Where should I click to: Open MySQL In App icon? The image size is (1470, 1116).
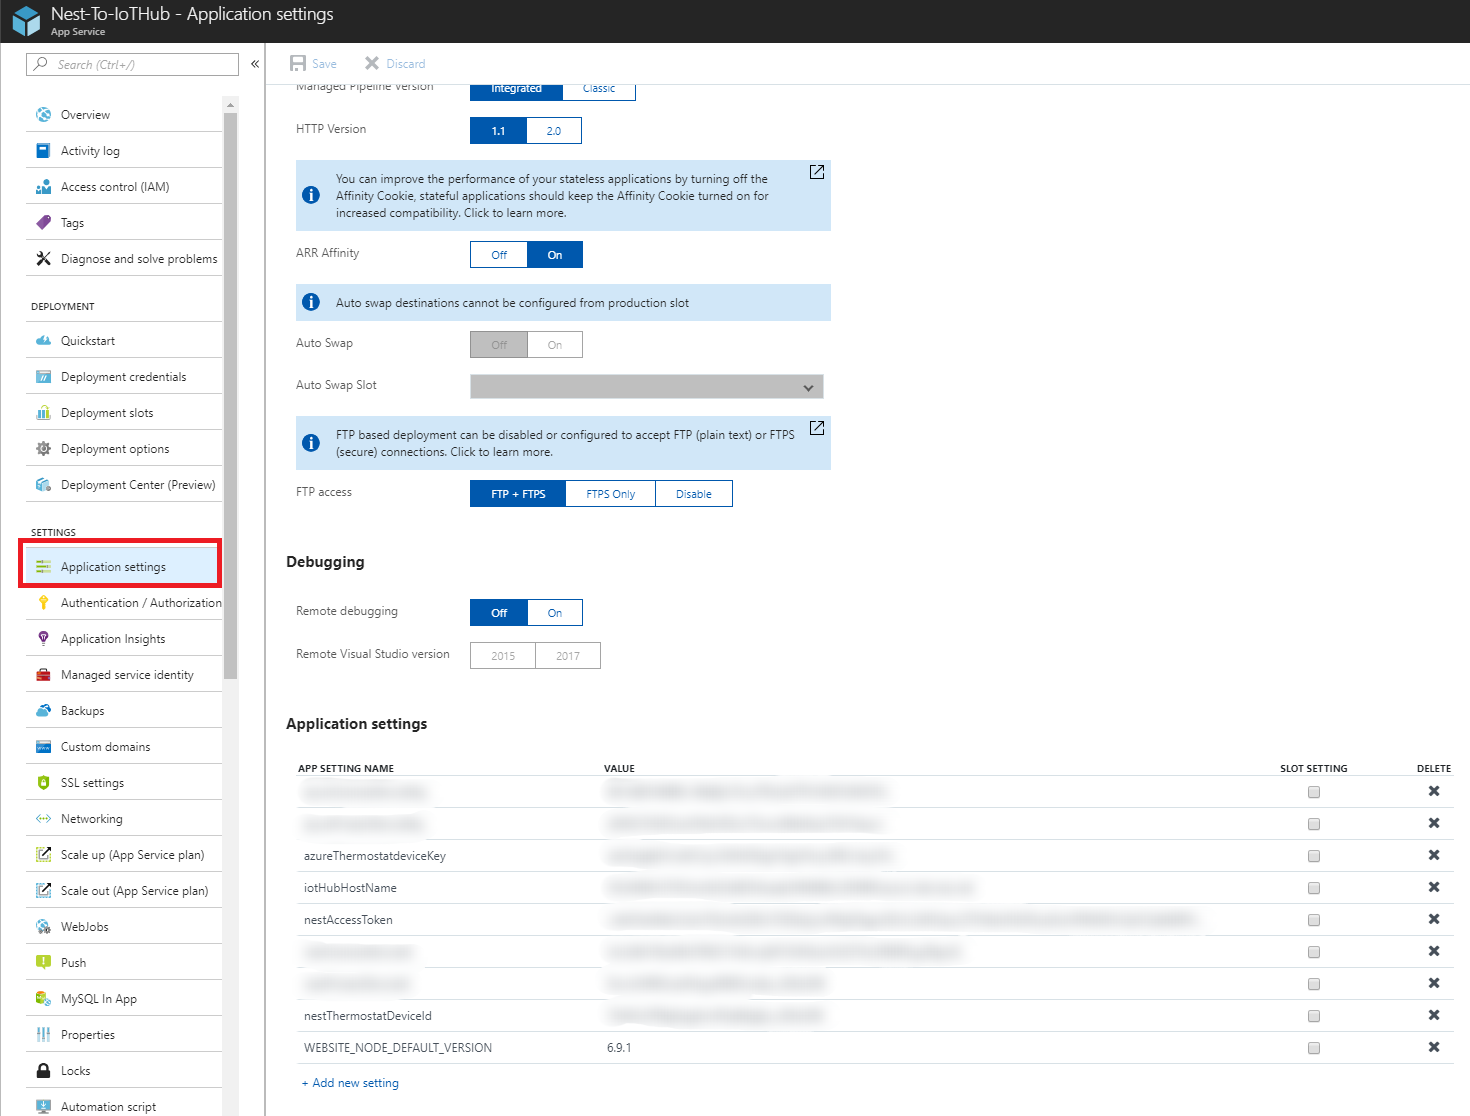pyautogui.click(x=43, y=999)
